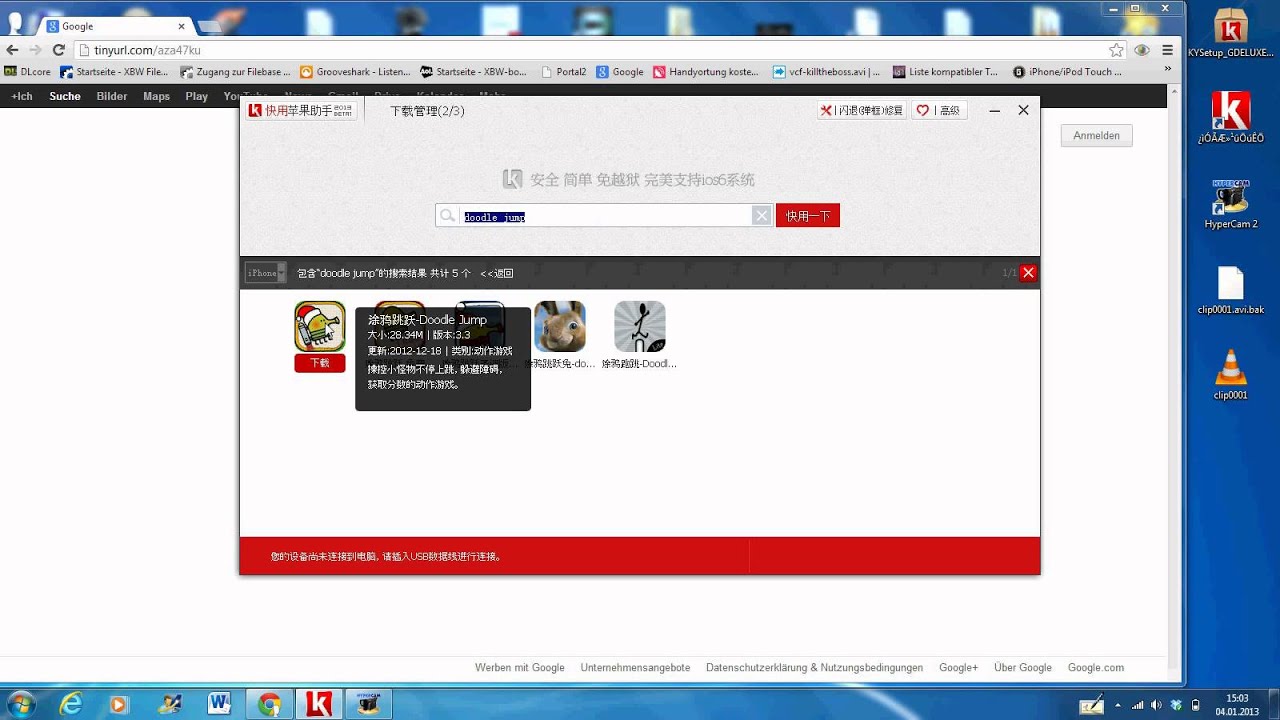This screenshot has height=720, width=1280.
Task: Open vcf-killtheboss.avi bookmark
Action: pyautogui.click(x=826, y=72)
